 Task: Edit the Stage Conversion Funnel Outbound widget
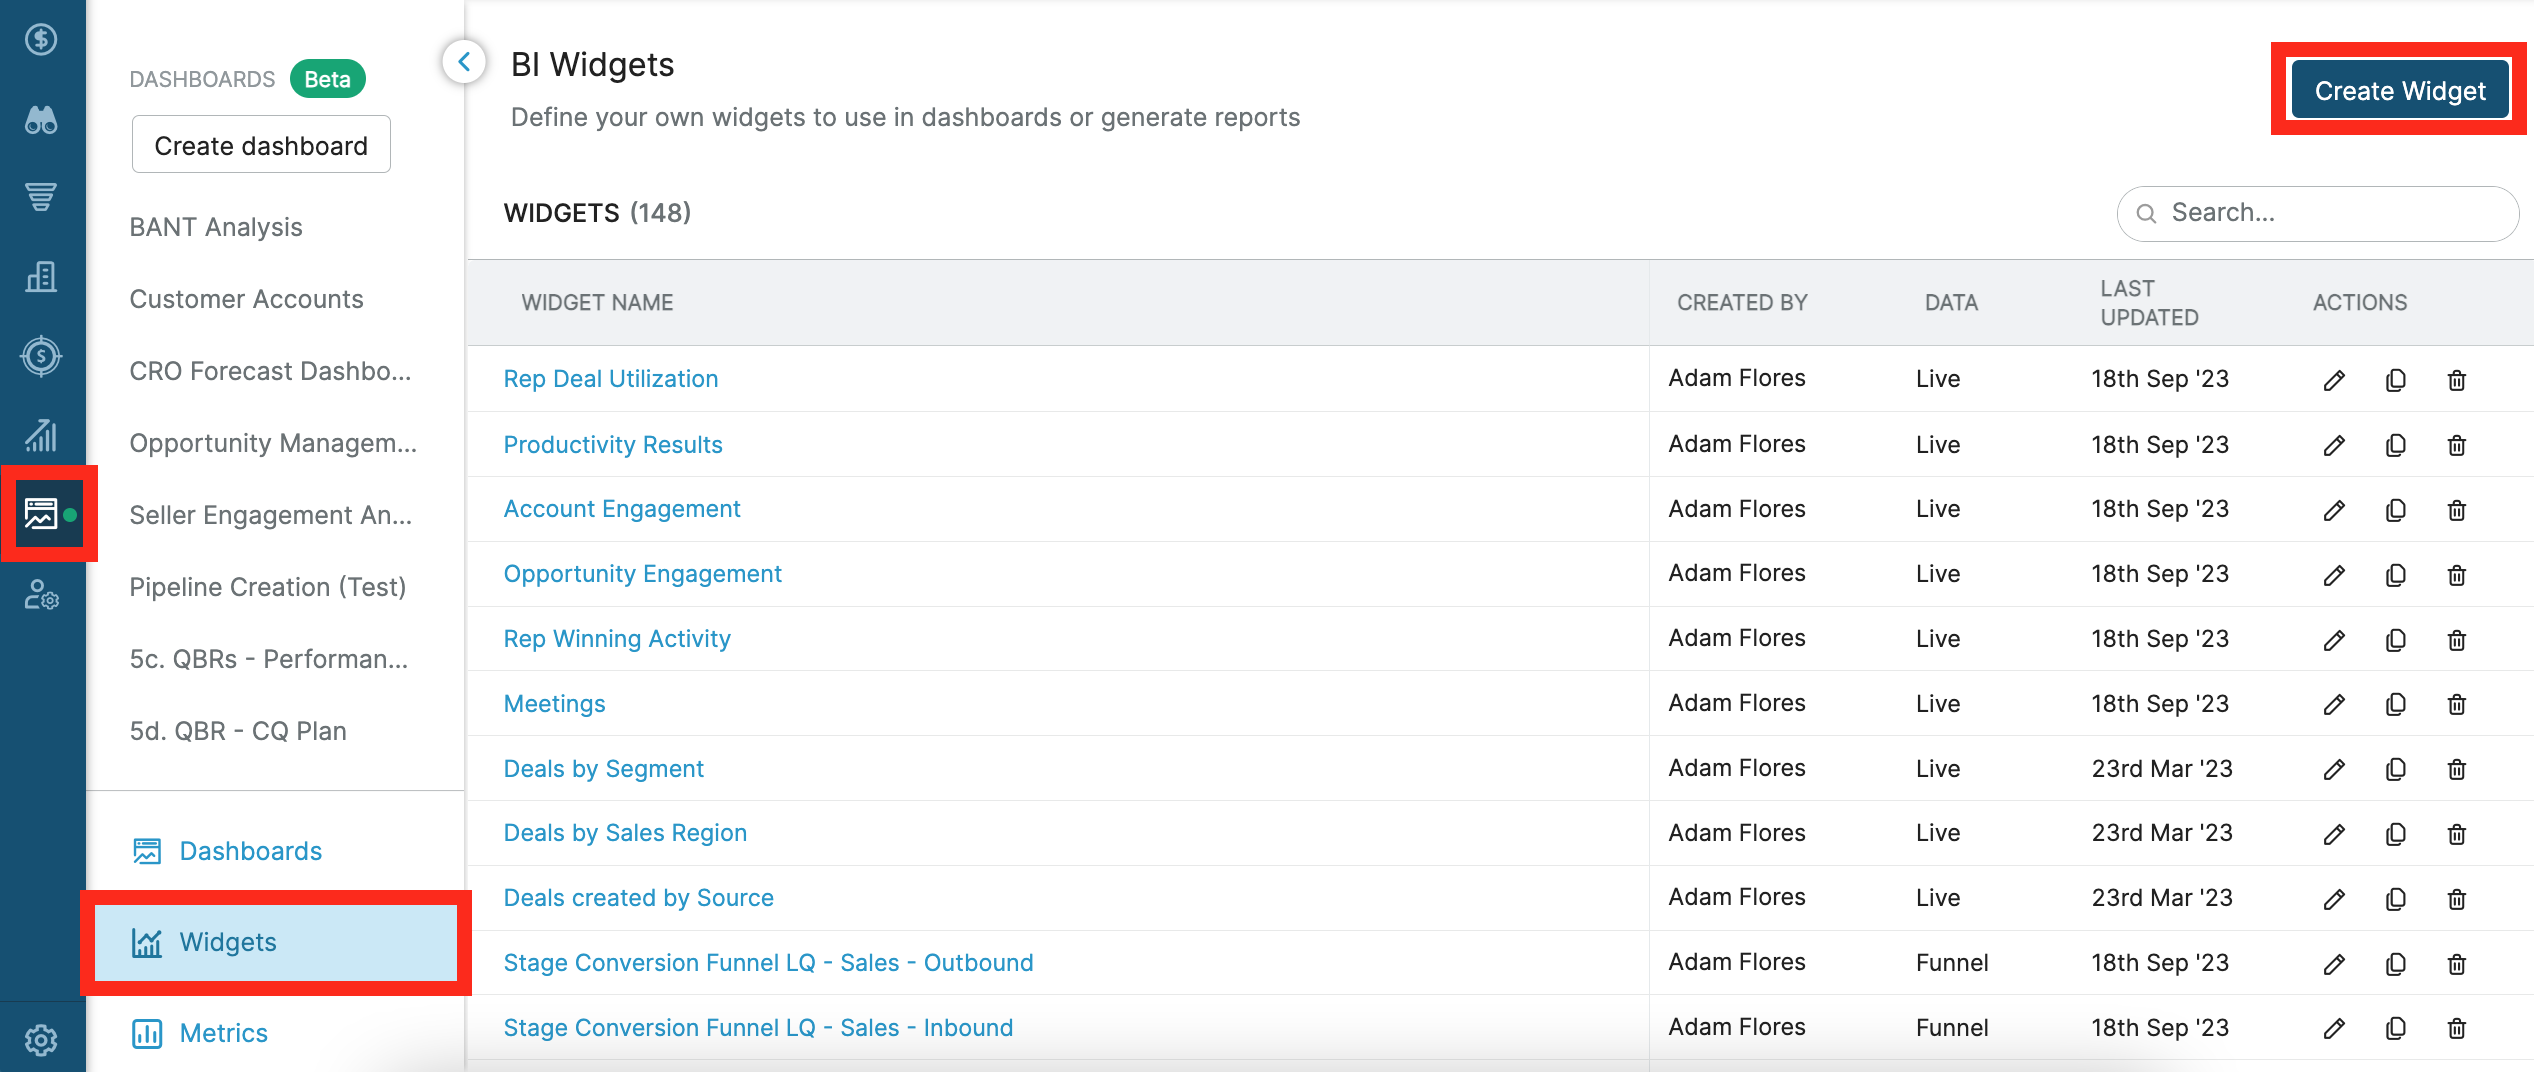click(2334, 964)
